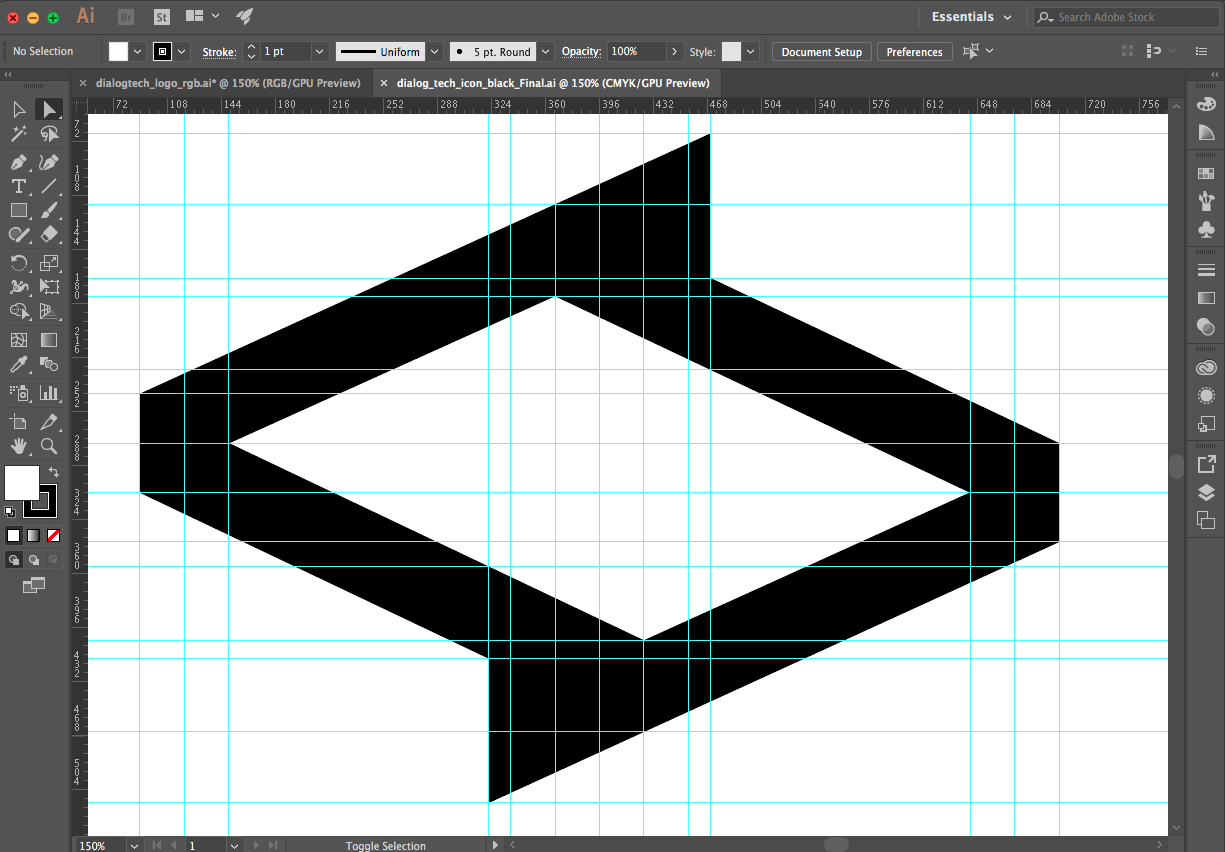
Task: Switch to dialogtech_logo_rgb.ai tab
Action: (228, 83)
